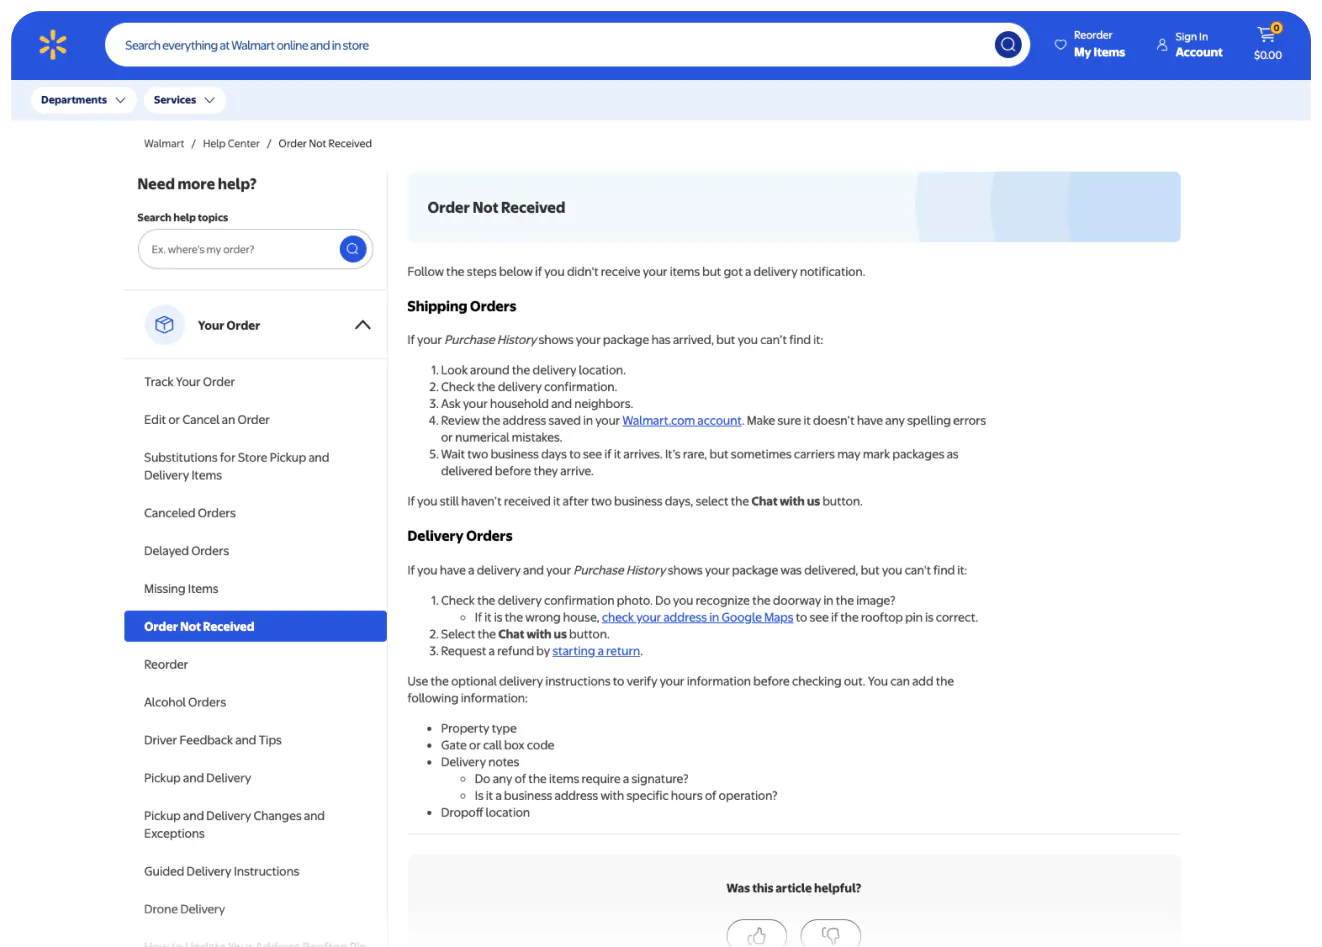
Task: Open Edit or Cancel an Order topic
Action: pos(207,420)
